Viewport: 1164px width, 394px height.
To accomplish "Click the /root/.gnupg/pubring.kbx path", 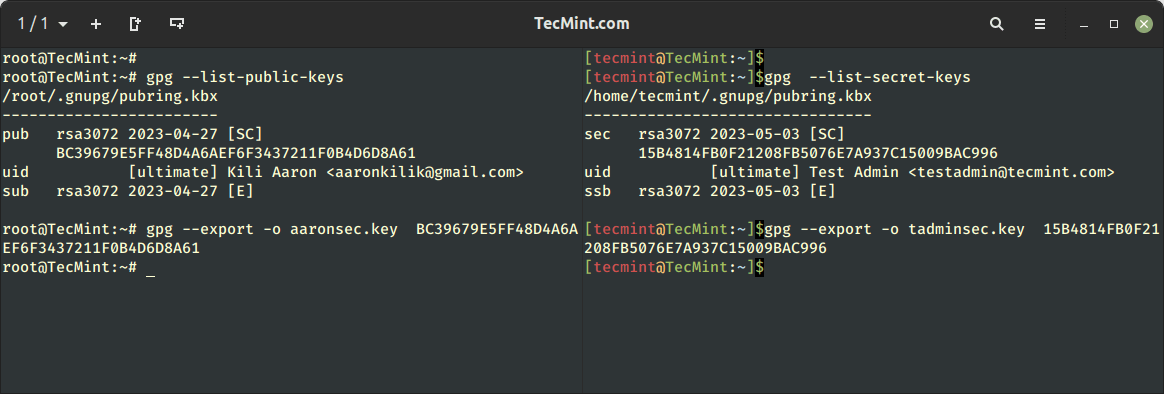I will click(x=110, y=96).
